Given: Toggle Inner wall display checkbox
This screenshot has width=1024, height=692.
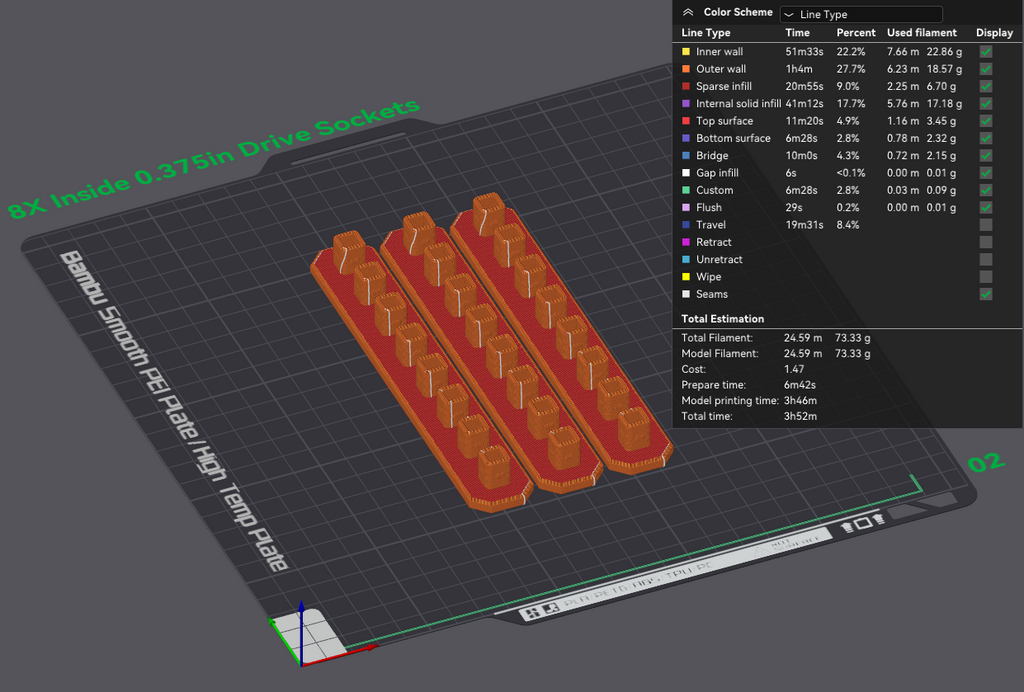Looking at the screenshot, I should [x=985, y=52].
